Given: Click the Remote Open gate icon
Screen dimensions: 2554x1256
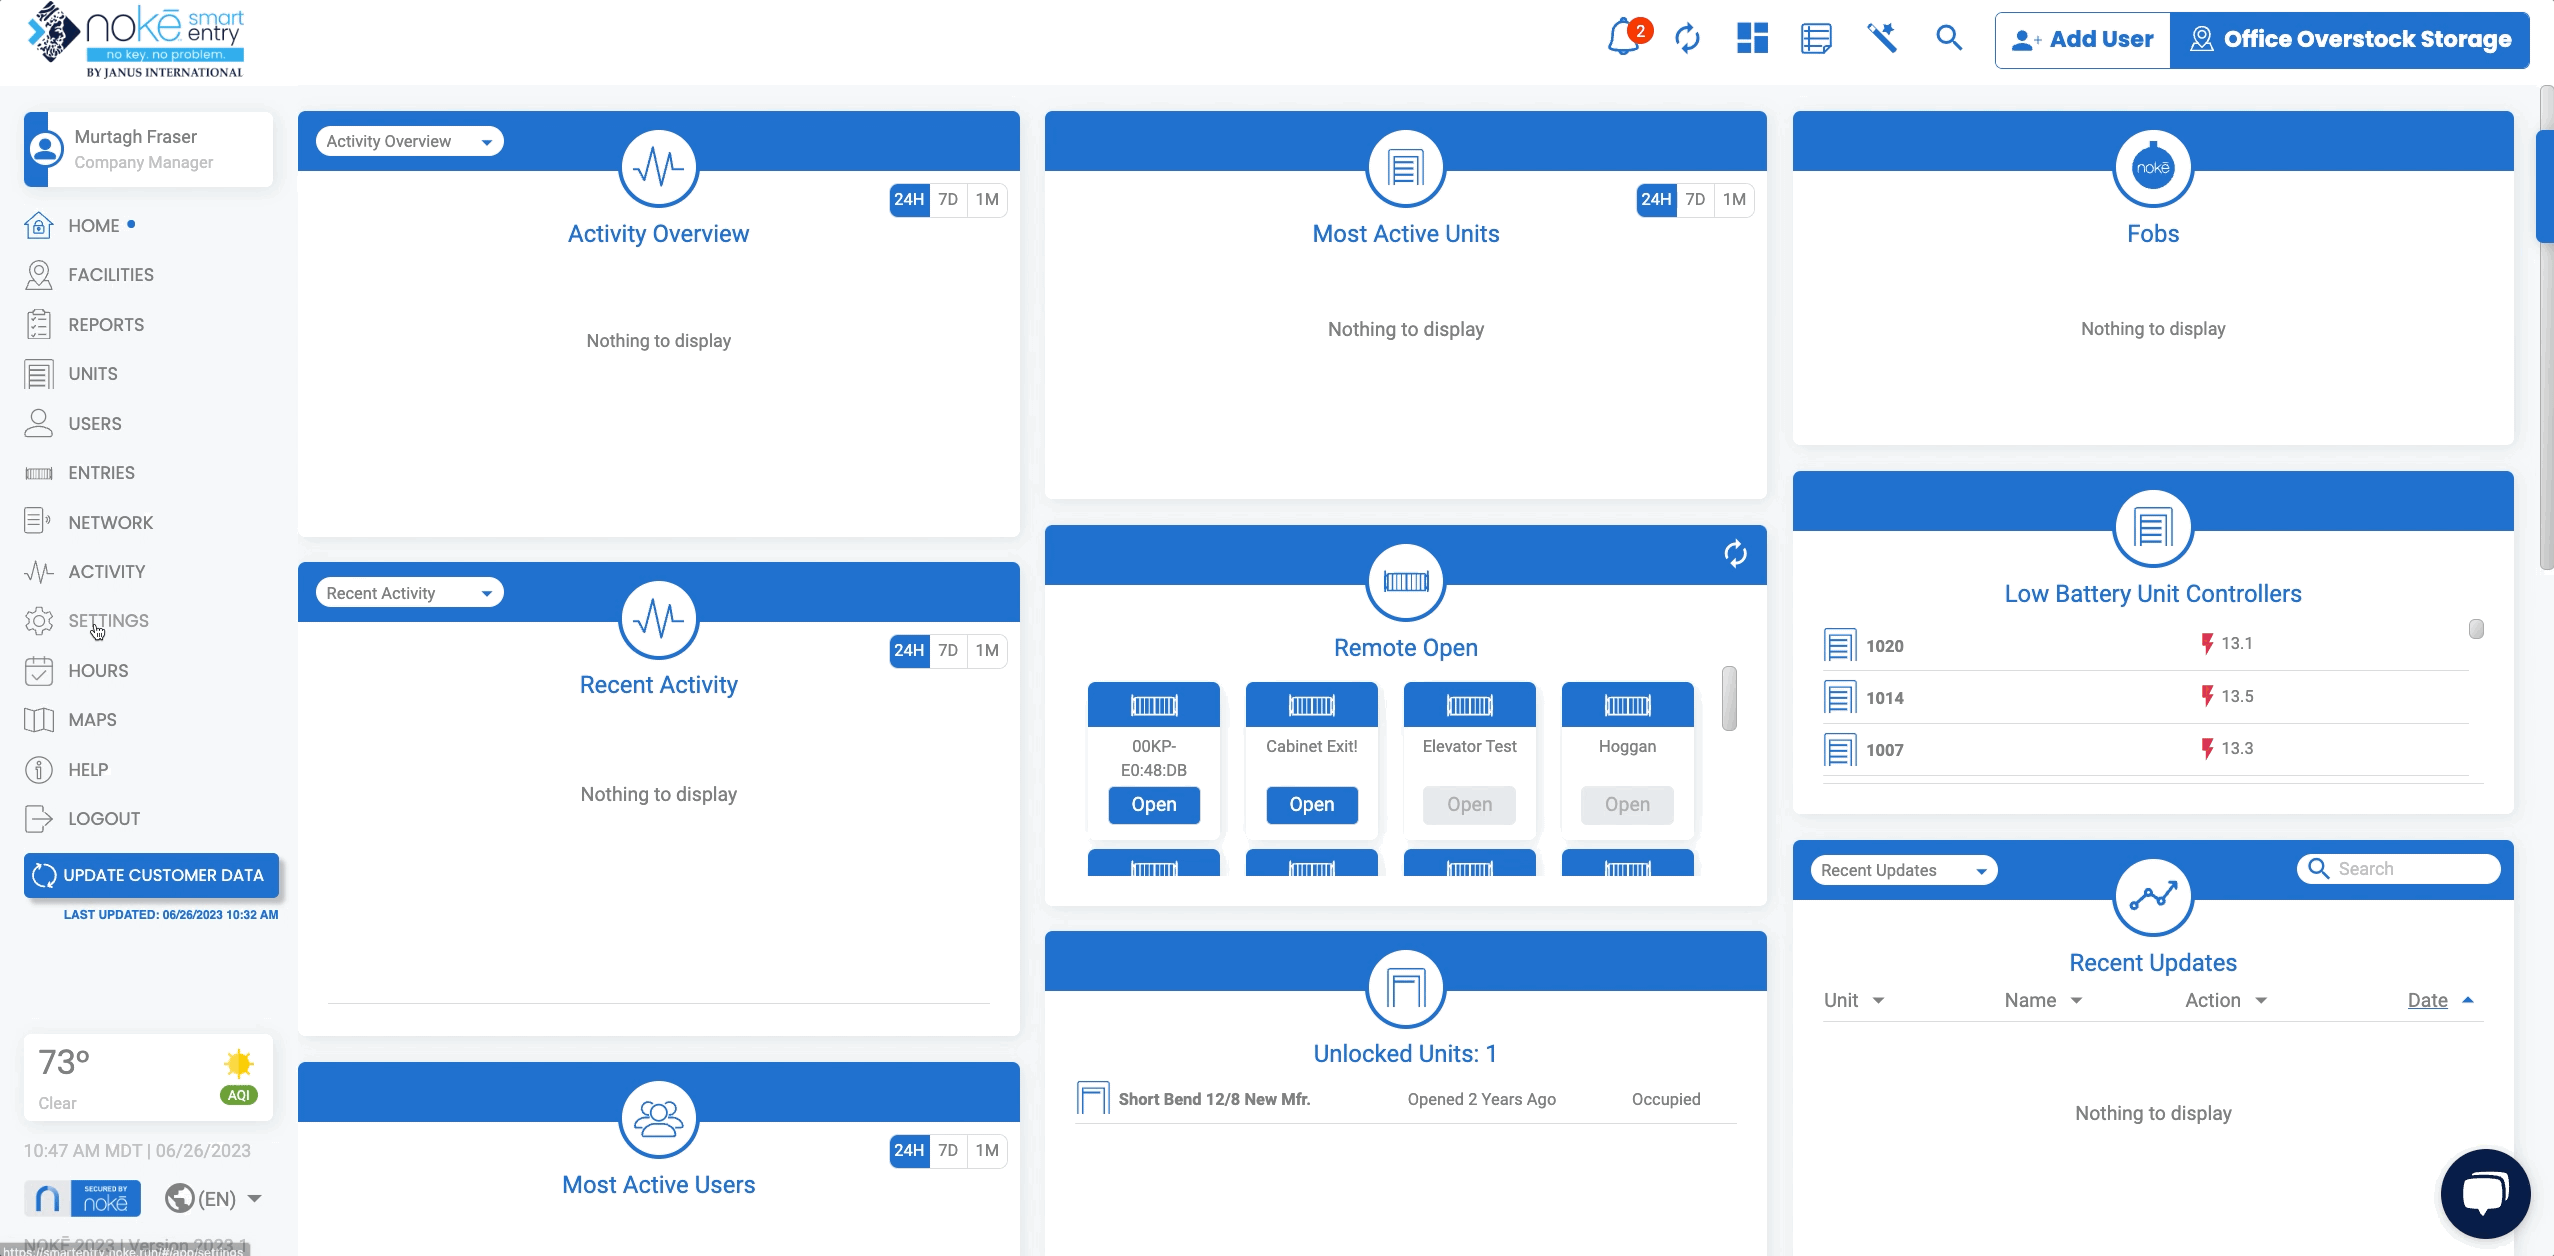Looking at the screenshot, I should pos(1405,582).
